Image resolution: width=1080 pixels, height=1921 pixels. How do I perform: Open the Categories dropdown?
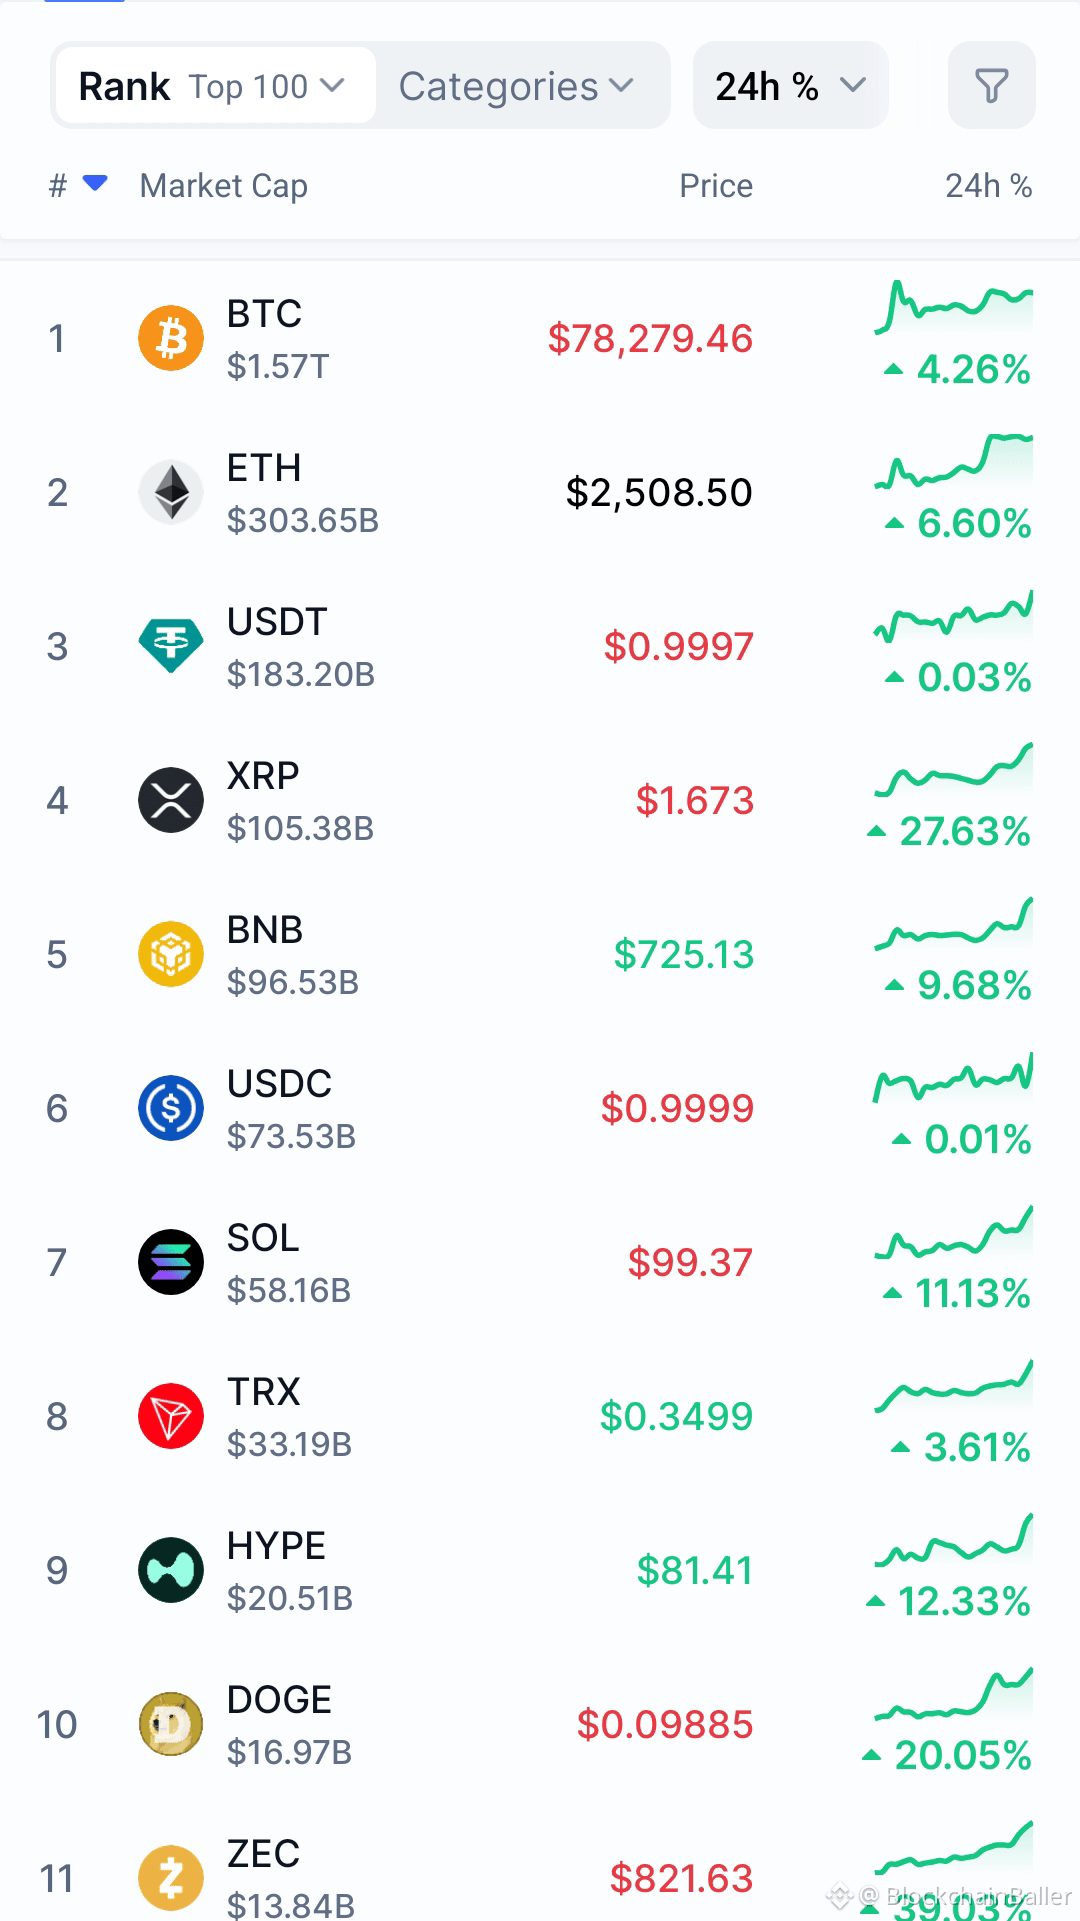[517, 86]
